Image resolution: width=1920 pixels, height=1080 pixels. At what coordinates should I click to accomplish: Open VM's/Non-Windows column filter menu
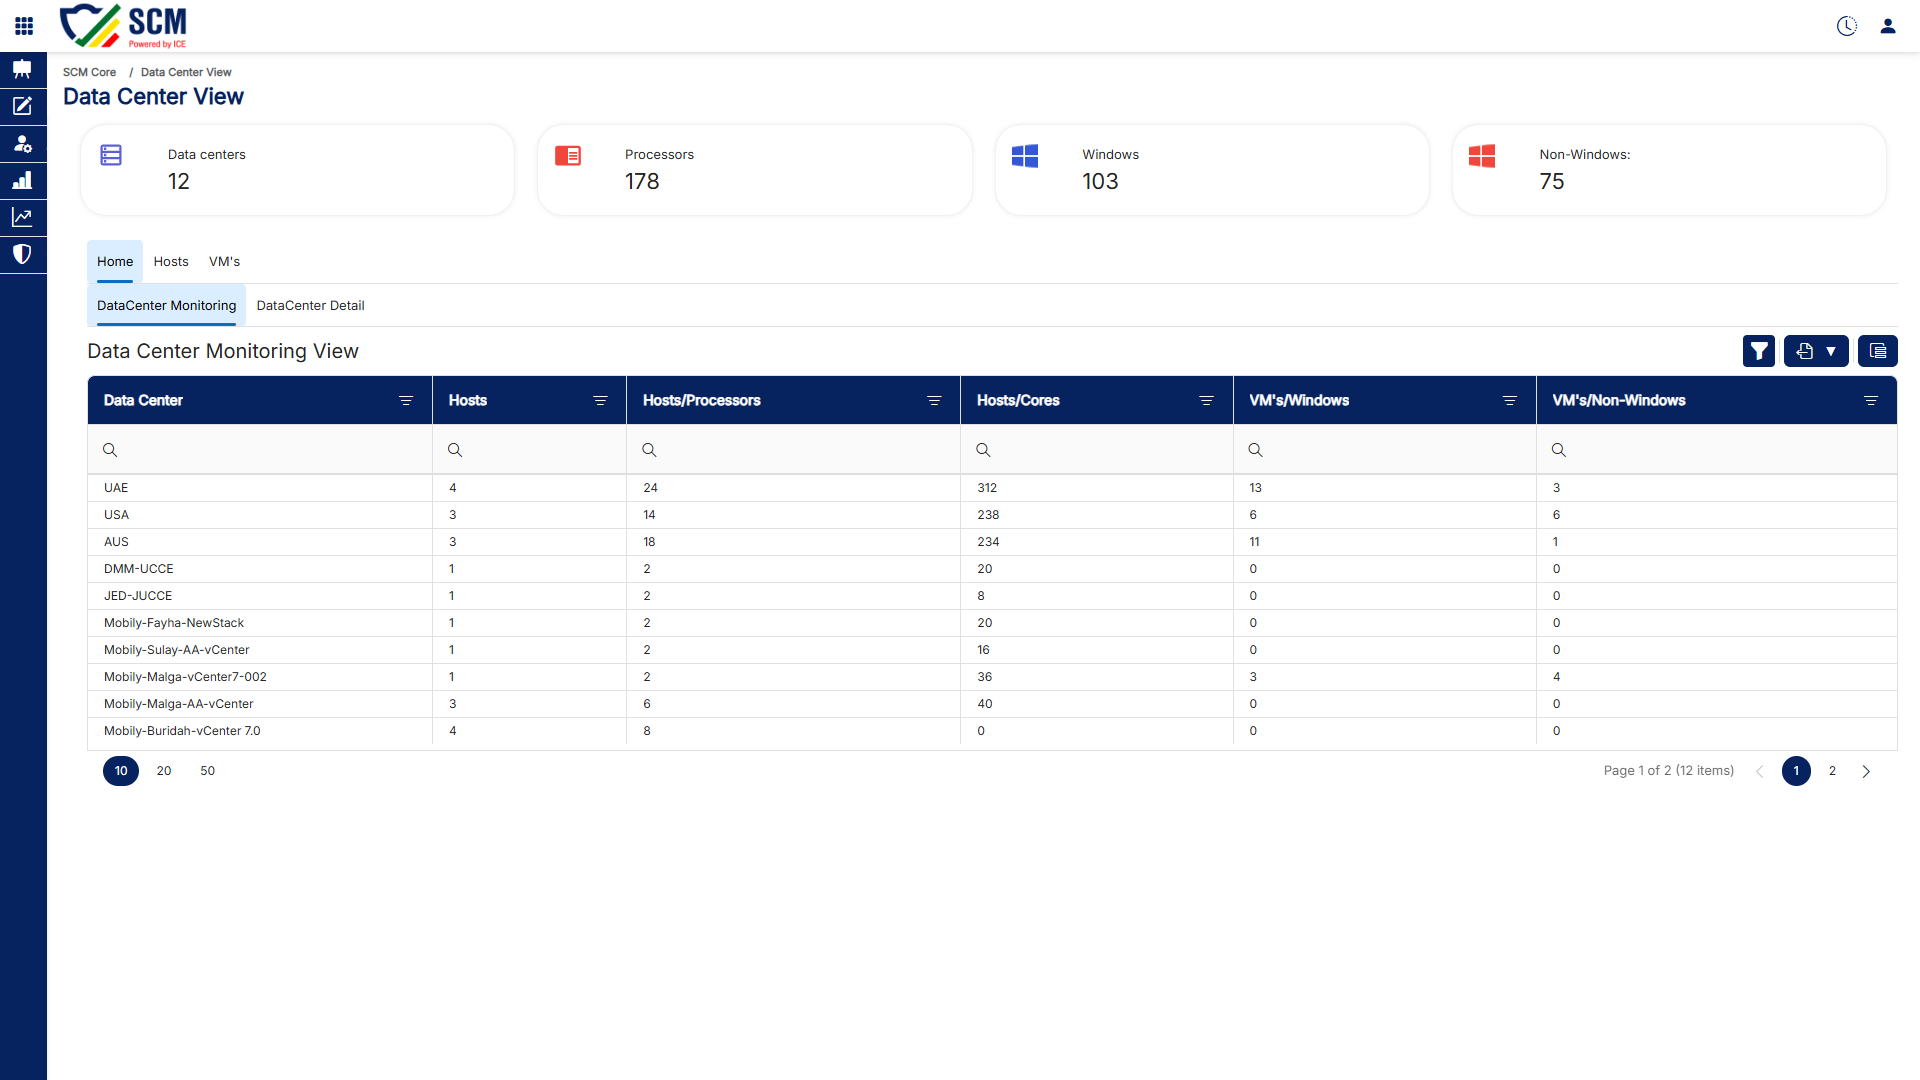(x=1871, y=401)
